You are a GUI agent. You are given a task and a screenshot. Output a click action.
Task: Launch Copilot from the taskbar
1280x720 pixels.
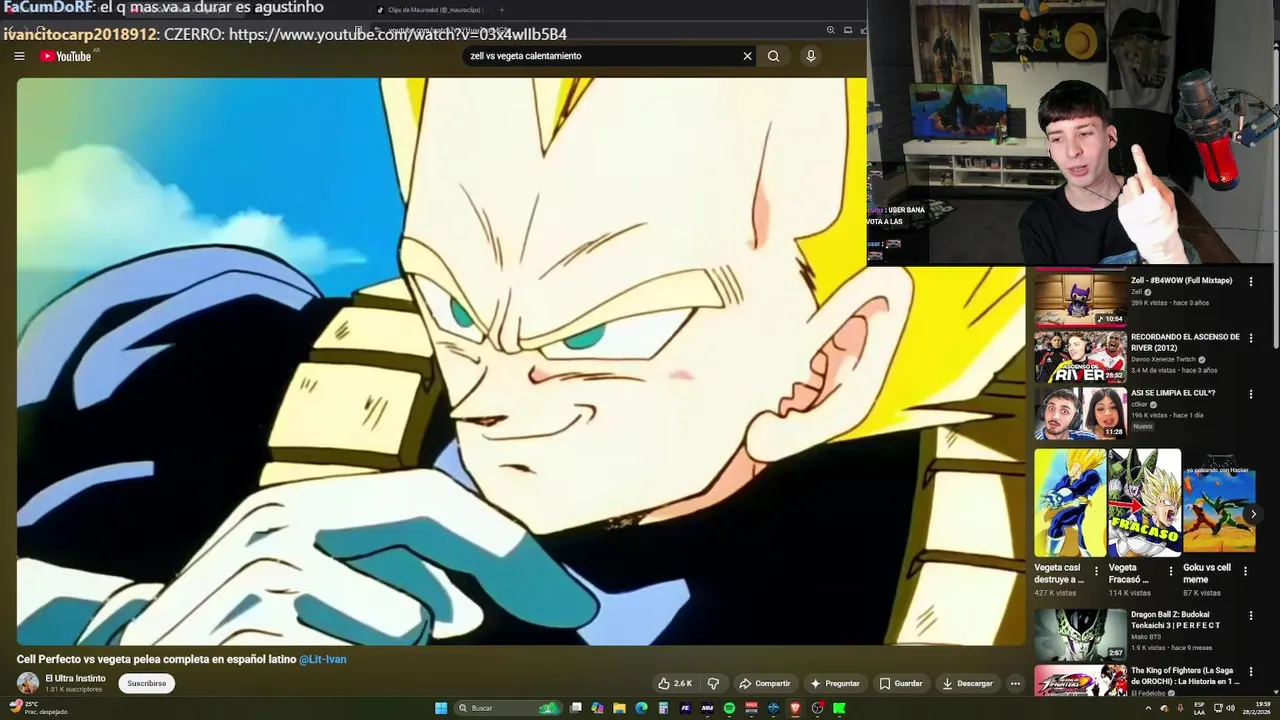(x=597, y=708)
